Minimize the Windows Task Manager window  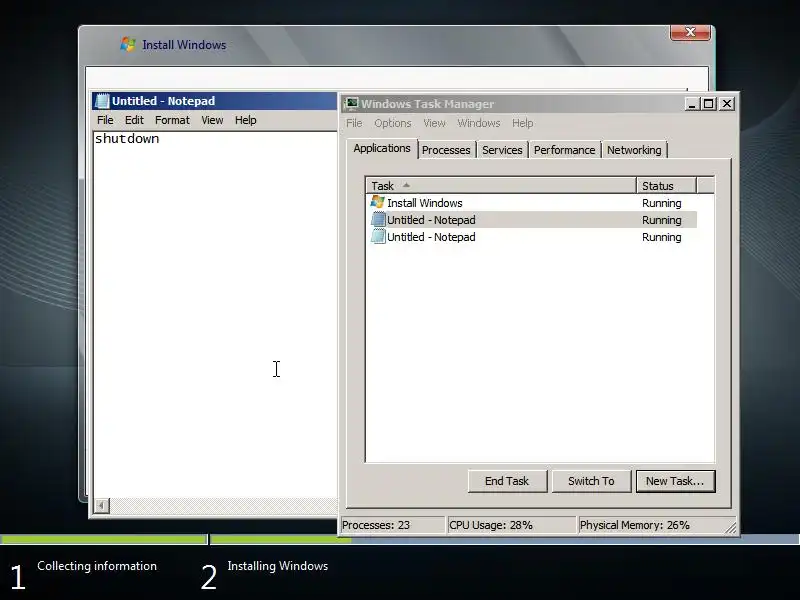click(x=691, y=104)
